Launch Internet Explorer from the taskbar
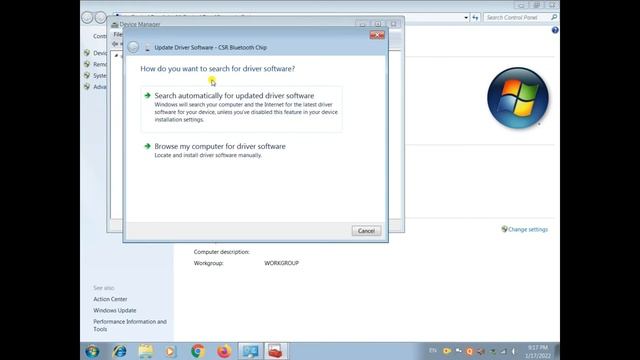This screenshot has width=640, height=360. [119, 351]
